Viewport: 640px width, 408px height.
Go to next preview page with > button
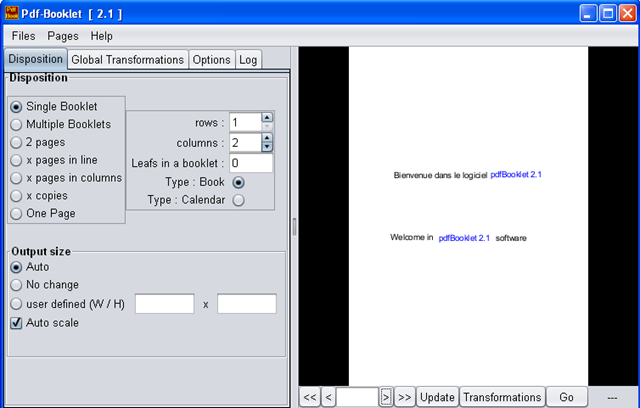click(x=386, y=397)
